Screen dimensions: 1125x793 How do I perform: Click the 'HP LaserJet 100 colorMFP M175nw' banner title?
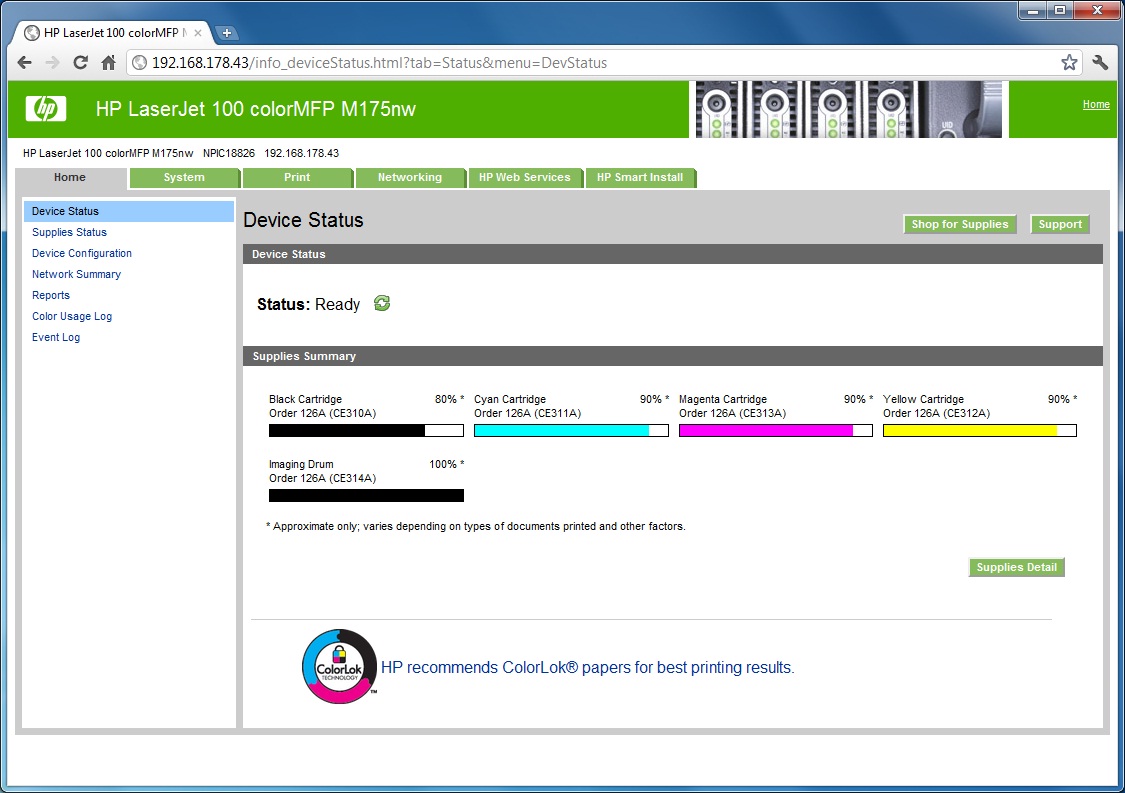click(x=255, y=109)
